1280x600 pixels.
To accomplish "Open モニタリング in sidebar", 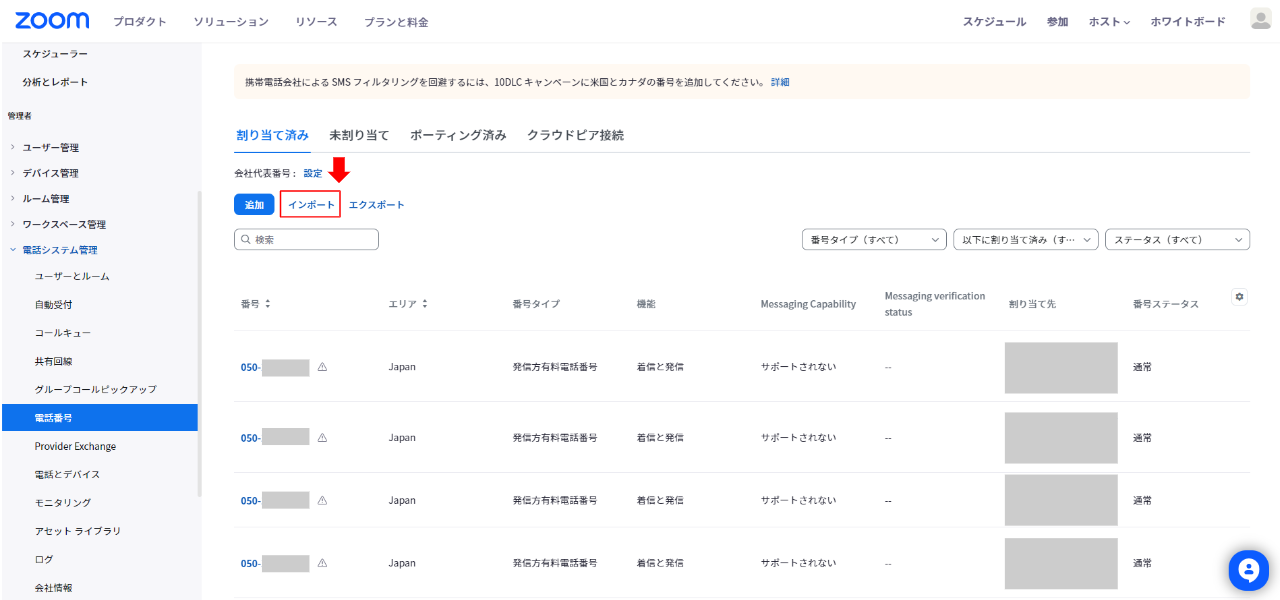I will [x=63, y=502].
